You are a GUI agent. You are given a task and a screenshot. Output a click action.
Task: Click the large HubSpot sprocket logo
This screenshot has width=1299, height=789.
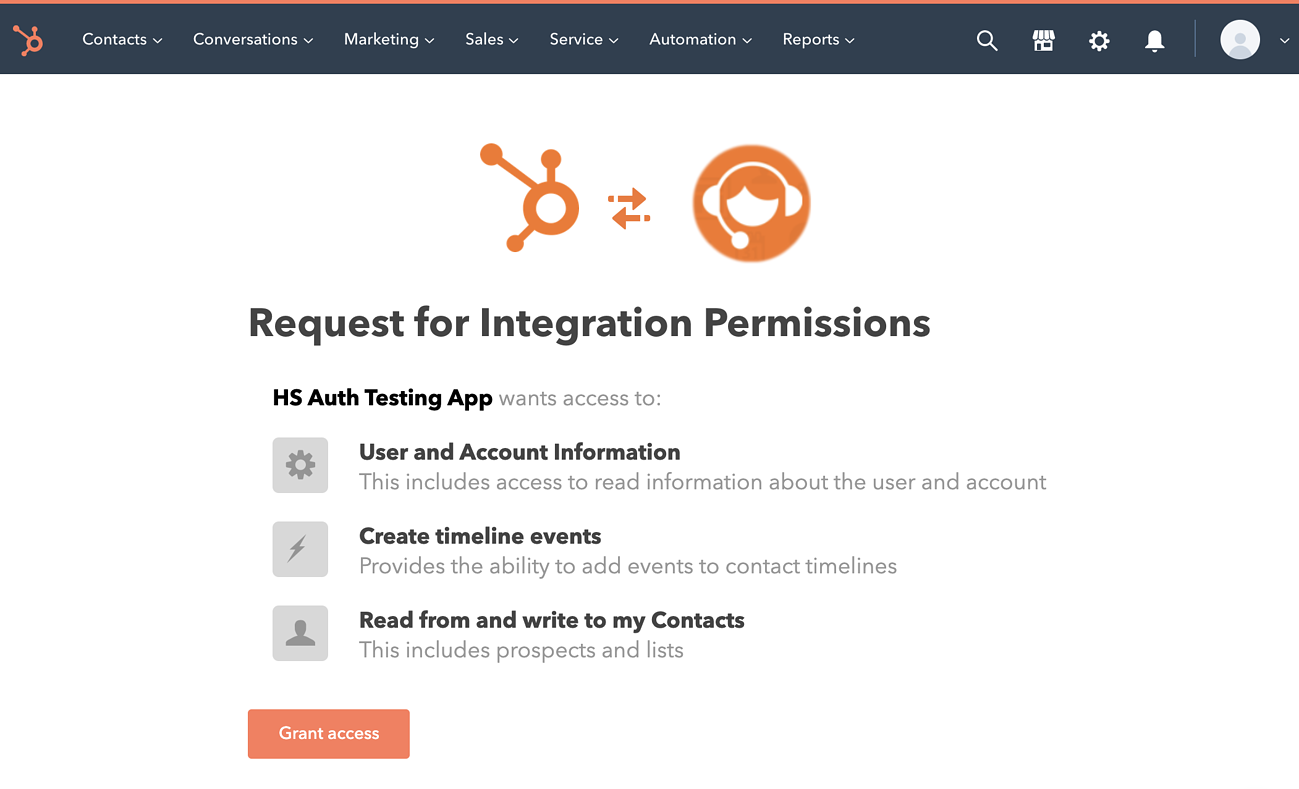click(x=530, y=197)
